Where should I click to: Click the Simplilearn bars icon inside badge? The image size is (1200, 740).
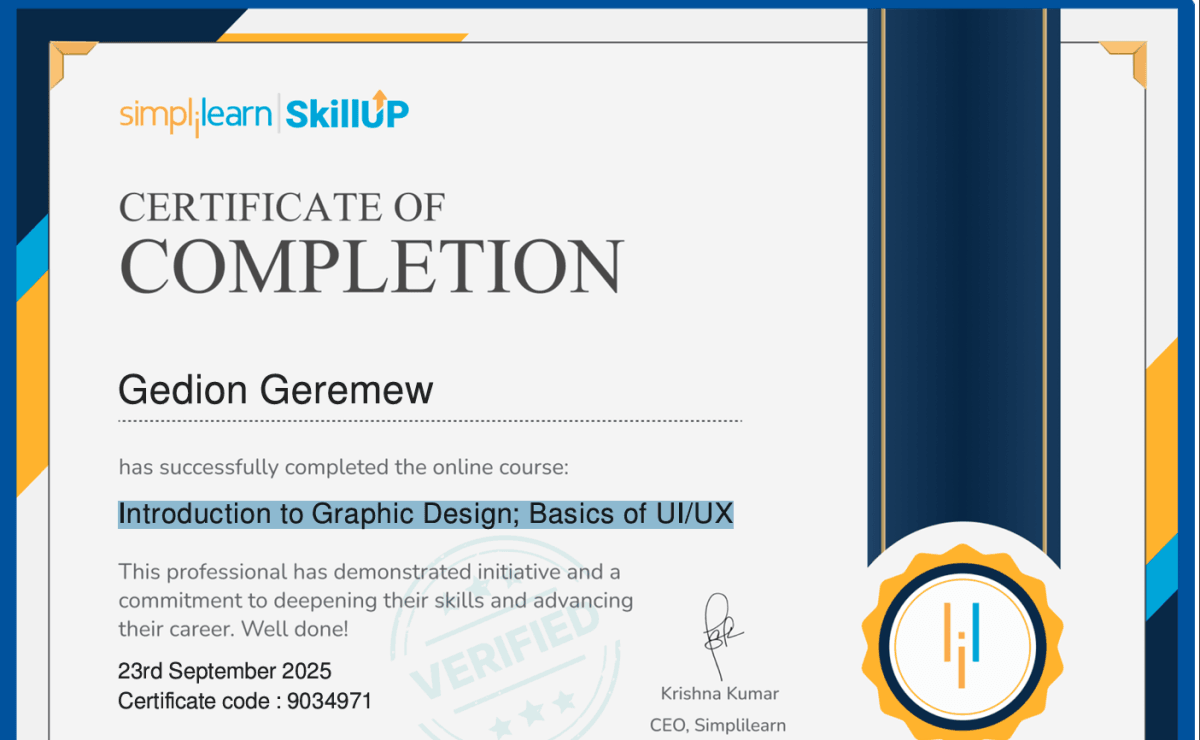(961, 645)
